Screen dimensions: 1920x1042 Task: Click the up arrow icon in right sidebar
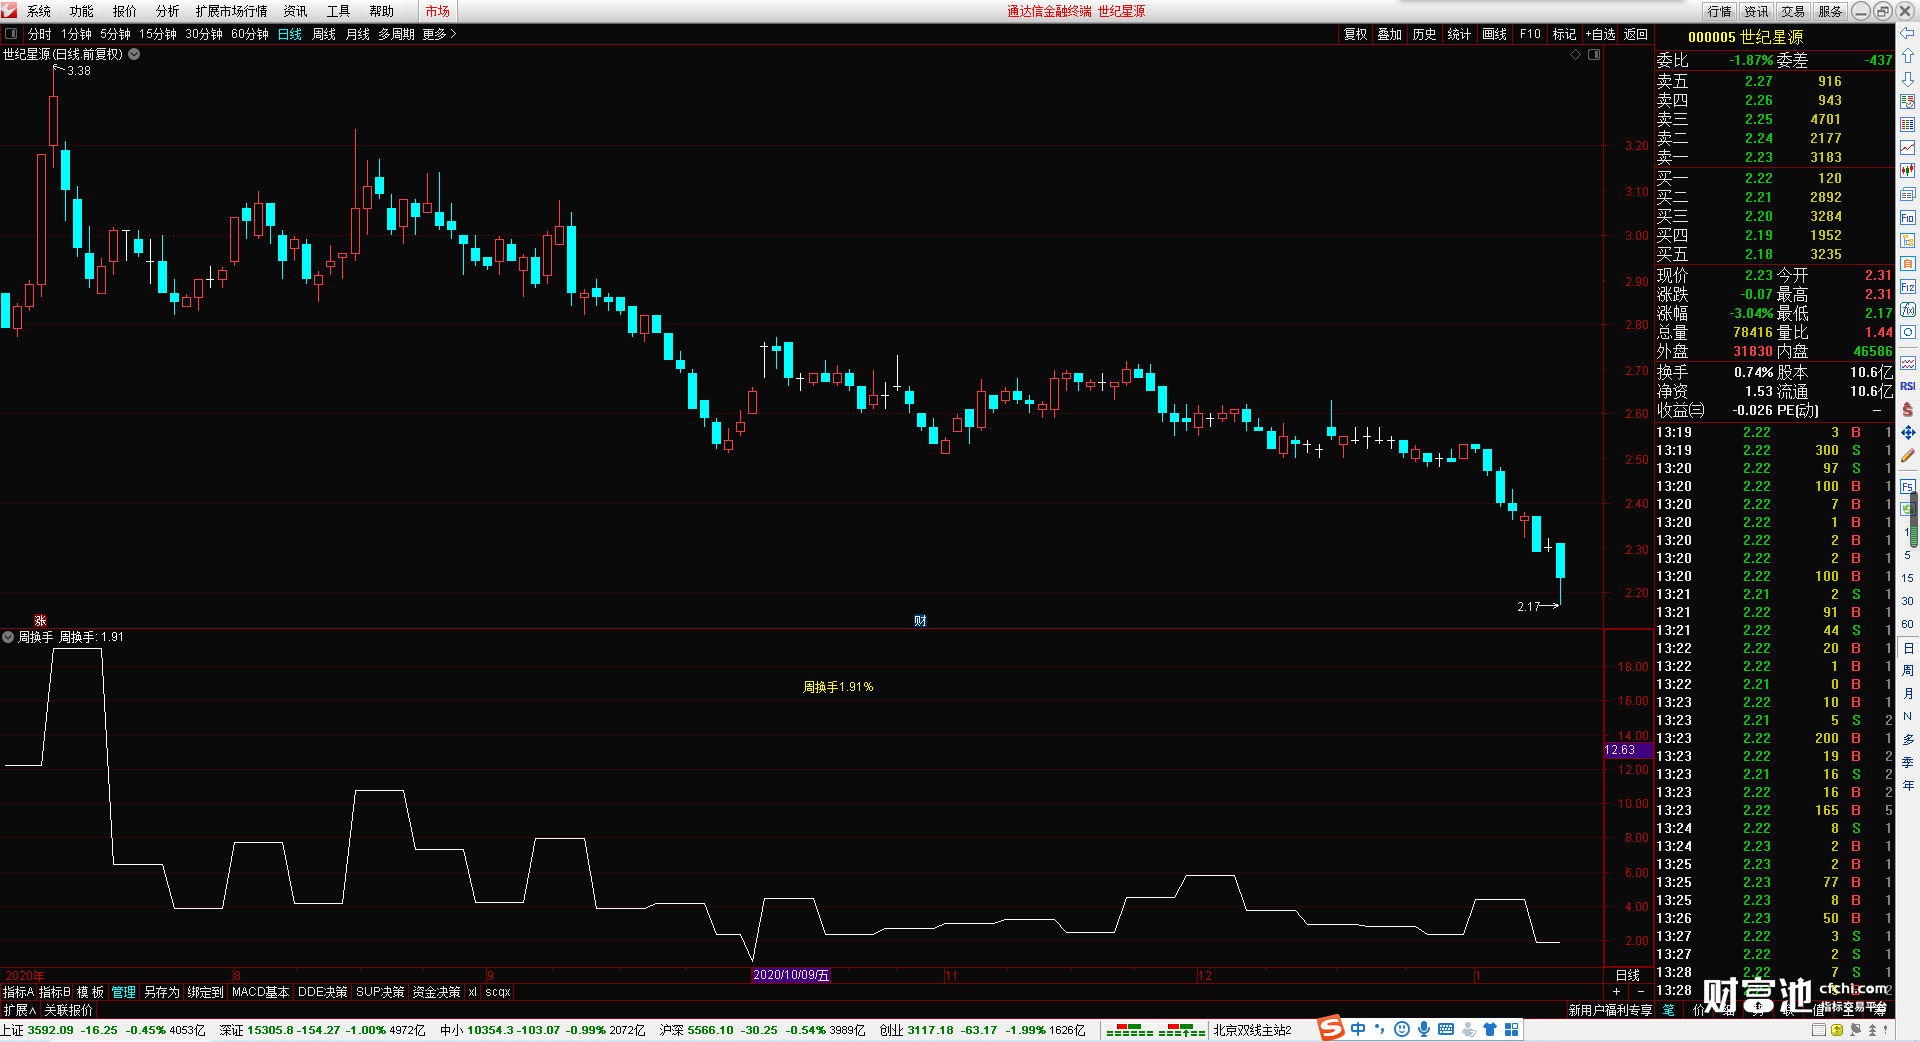coord(1908,56)
